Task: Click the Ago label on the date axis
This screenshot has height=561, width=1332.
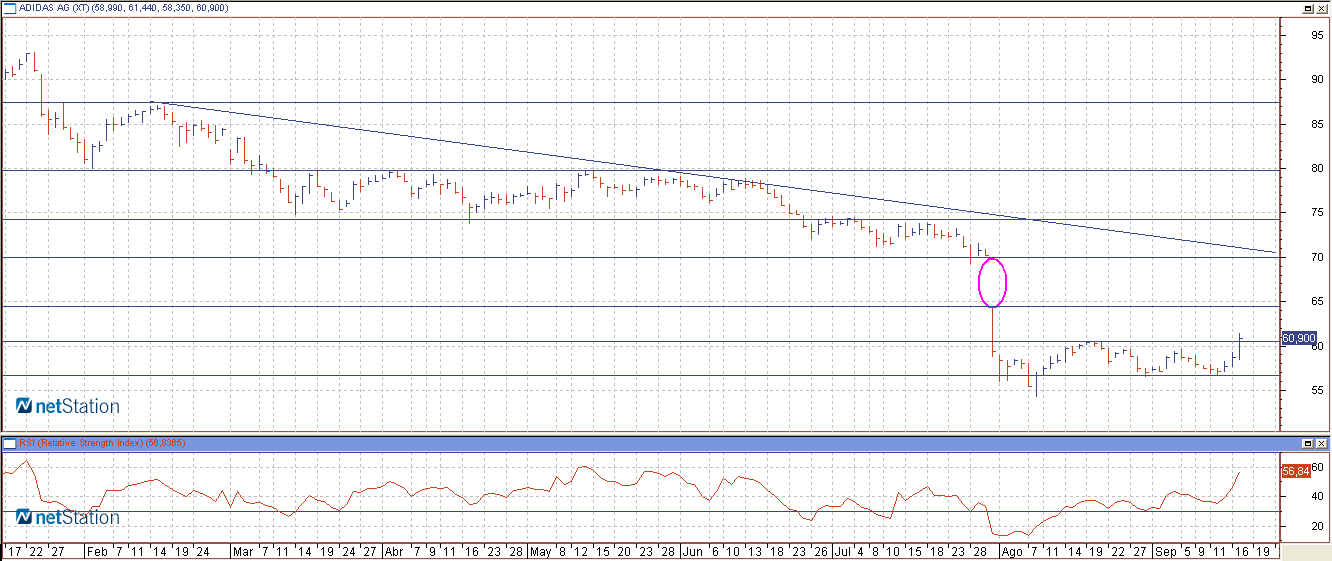Action: coord(1012,551)
